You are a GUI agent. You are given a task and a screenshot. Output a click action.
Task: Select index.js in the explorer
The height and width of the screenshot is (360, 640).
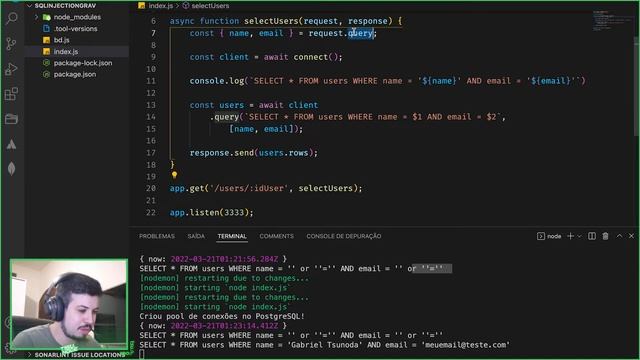pyautogui.click(x=66, y=51)
